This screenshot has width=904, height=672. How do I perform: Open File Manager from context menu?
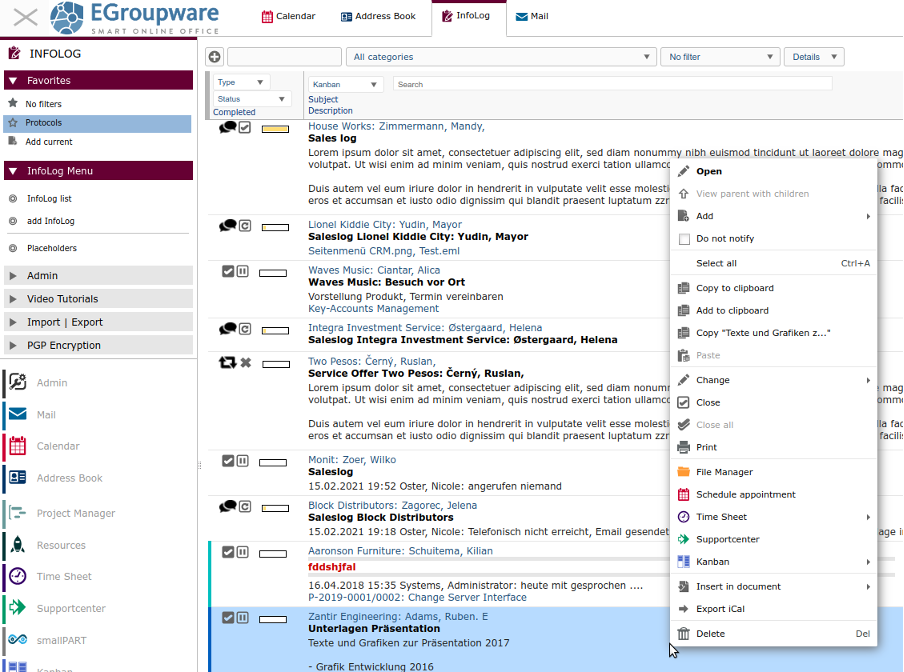pos(724,472)
